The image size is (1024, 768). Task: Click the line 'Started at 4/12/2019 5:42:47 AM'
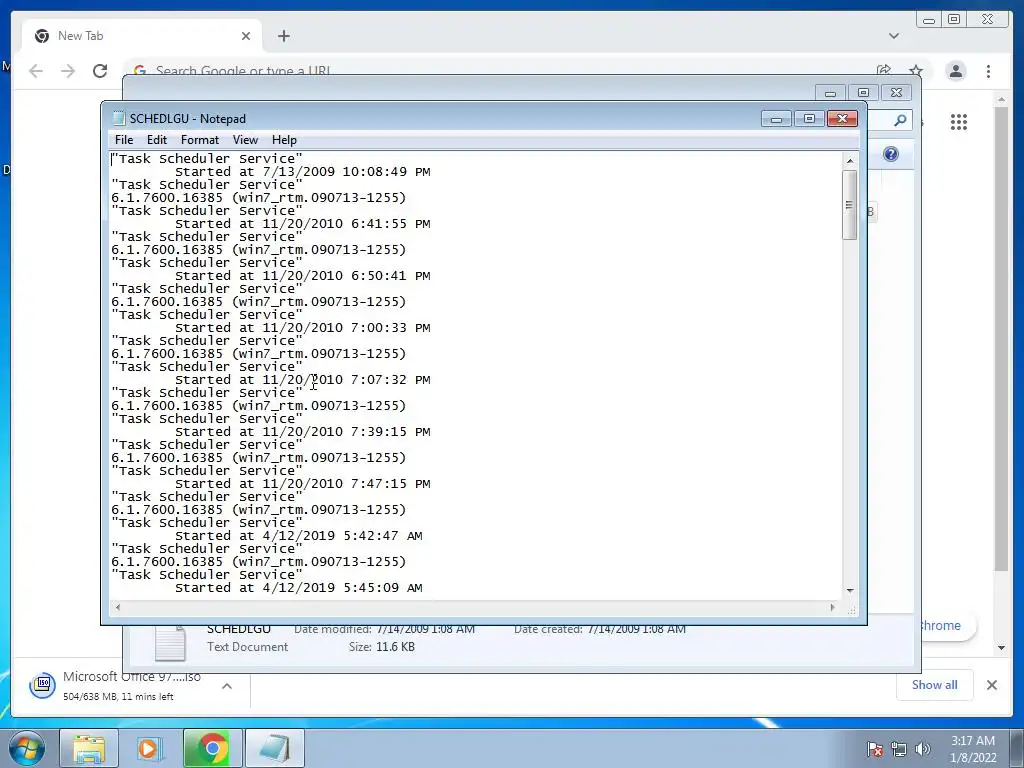click(x=298, y=536)
